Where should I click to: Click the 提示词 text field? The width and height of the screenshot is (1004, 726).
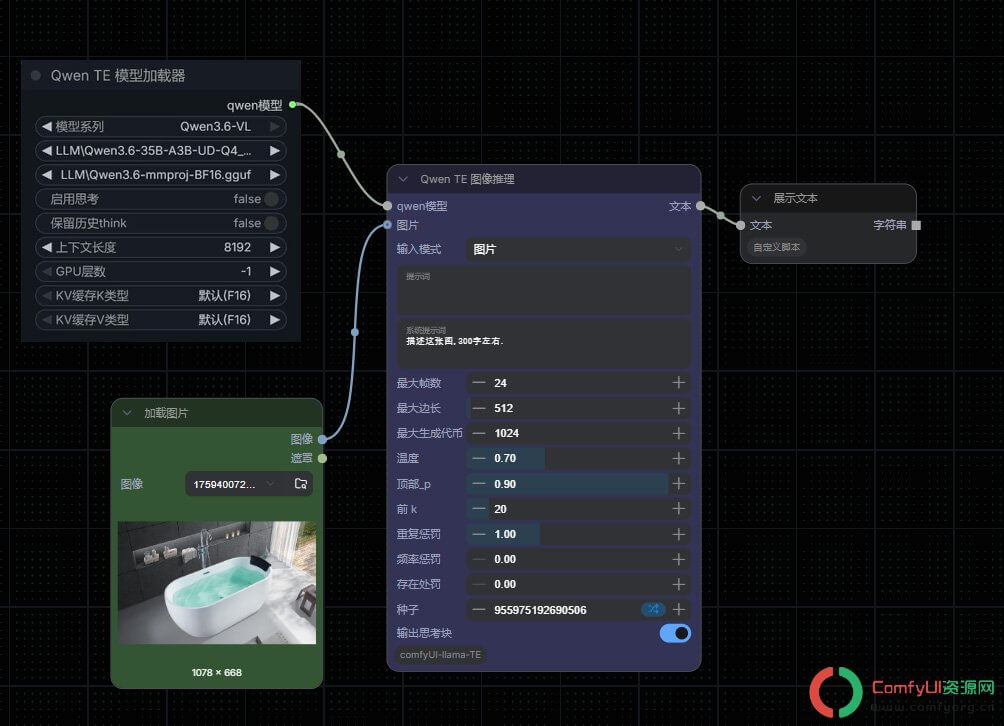(x=544, y=290)
